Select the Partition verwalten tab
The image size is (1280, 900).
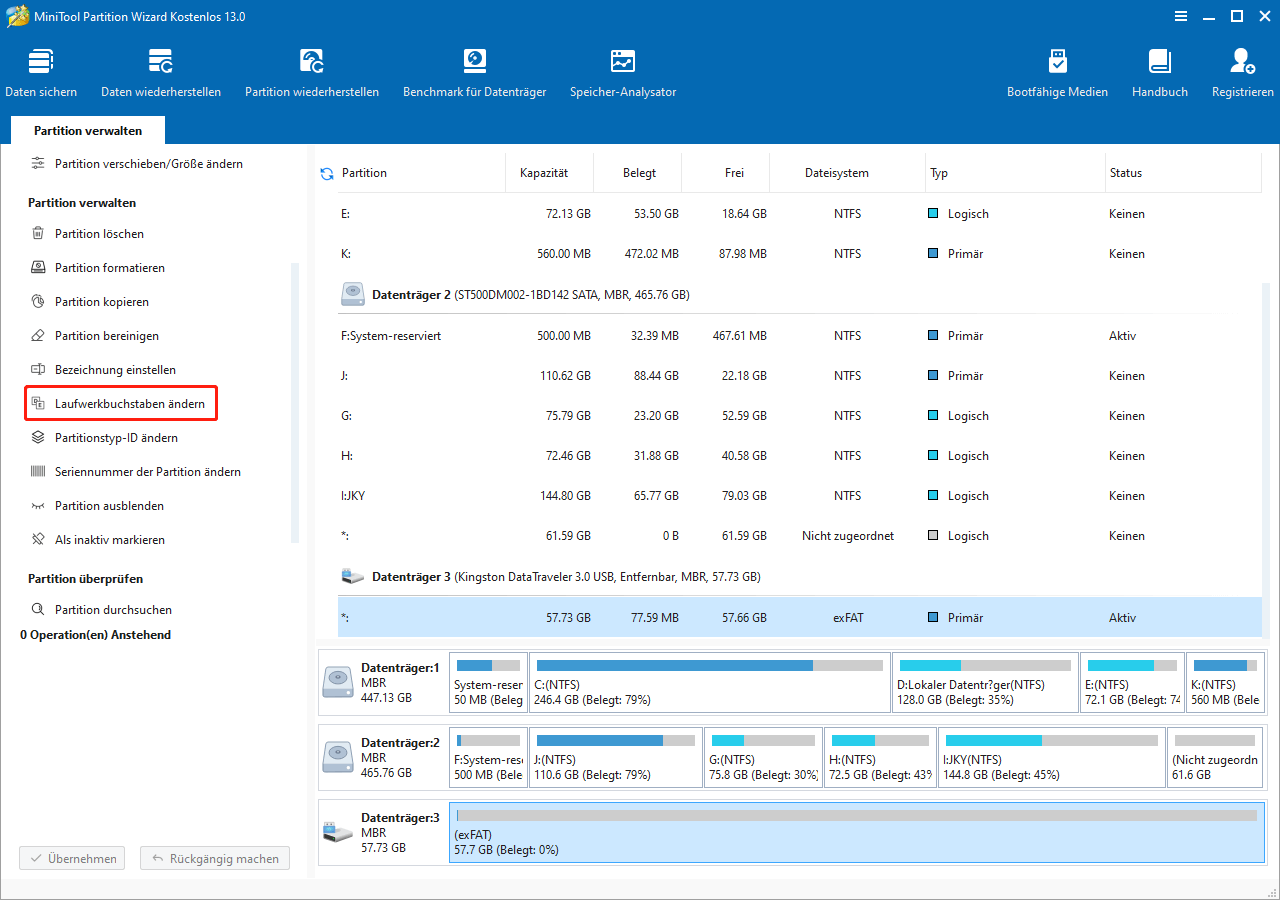coord(87,130)
